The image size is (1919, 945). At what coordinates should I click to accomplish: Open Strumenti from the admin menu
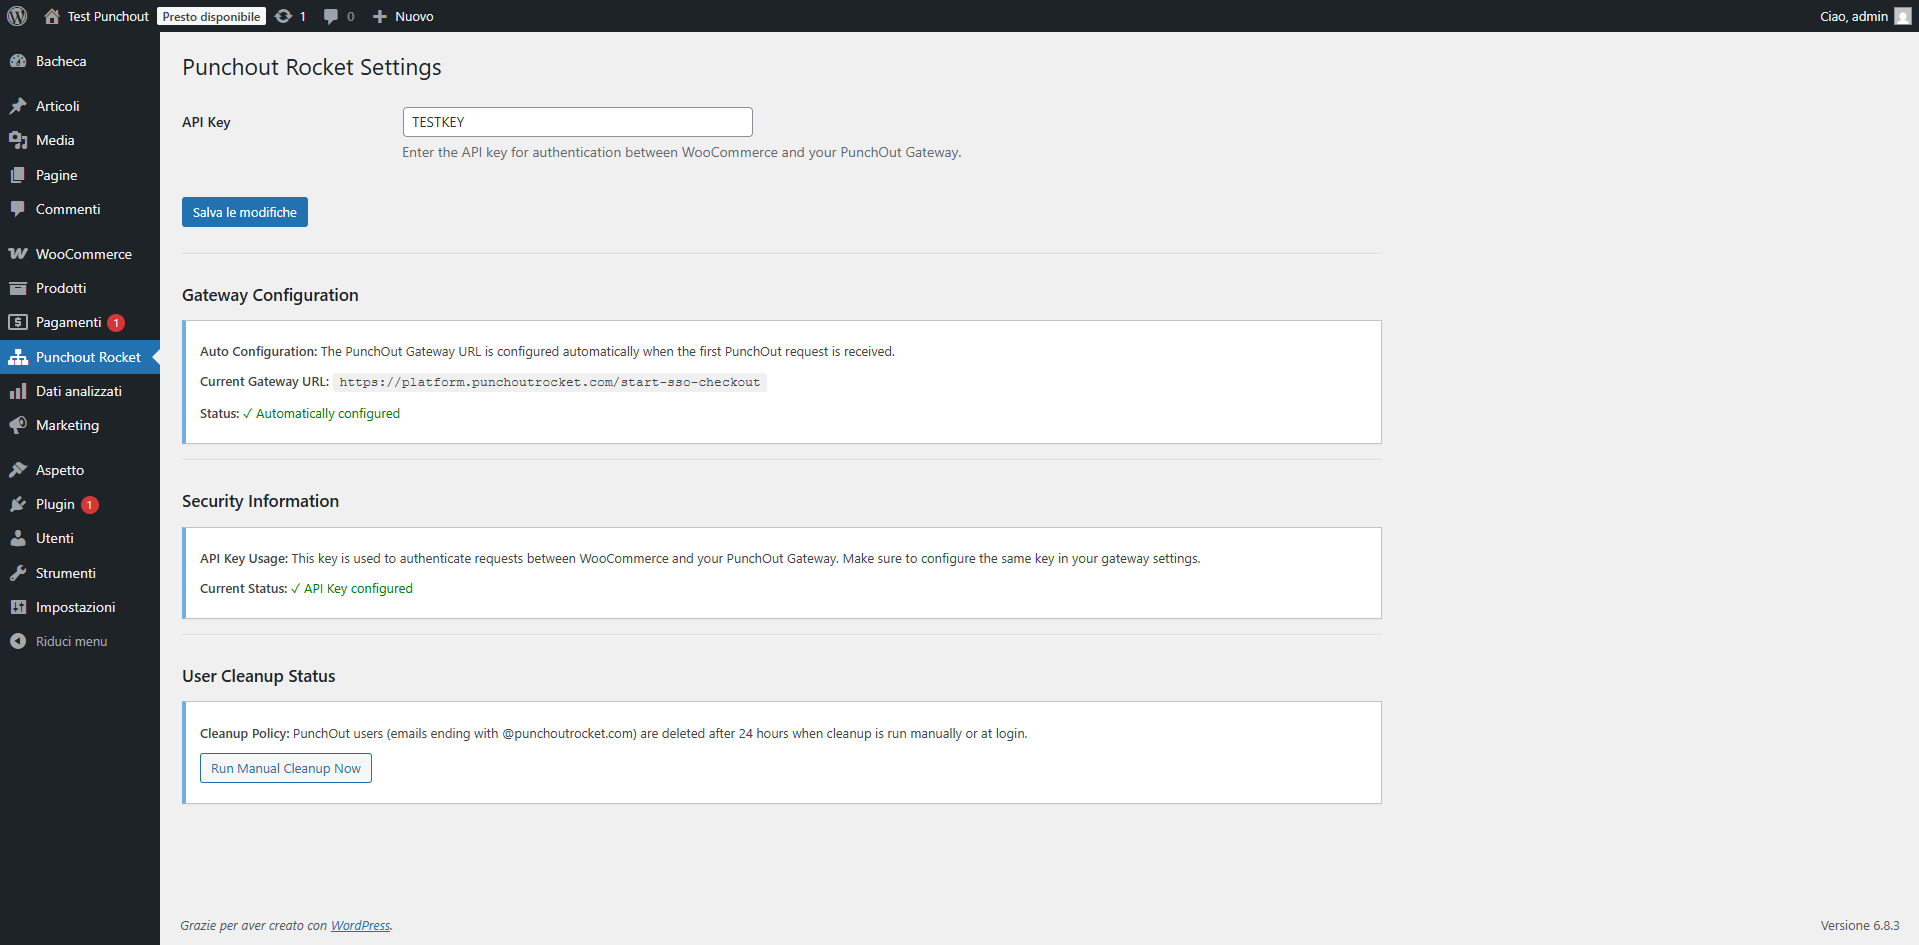pos(19,572)
